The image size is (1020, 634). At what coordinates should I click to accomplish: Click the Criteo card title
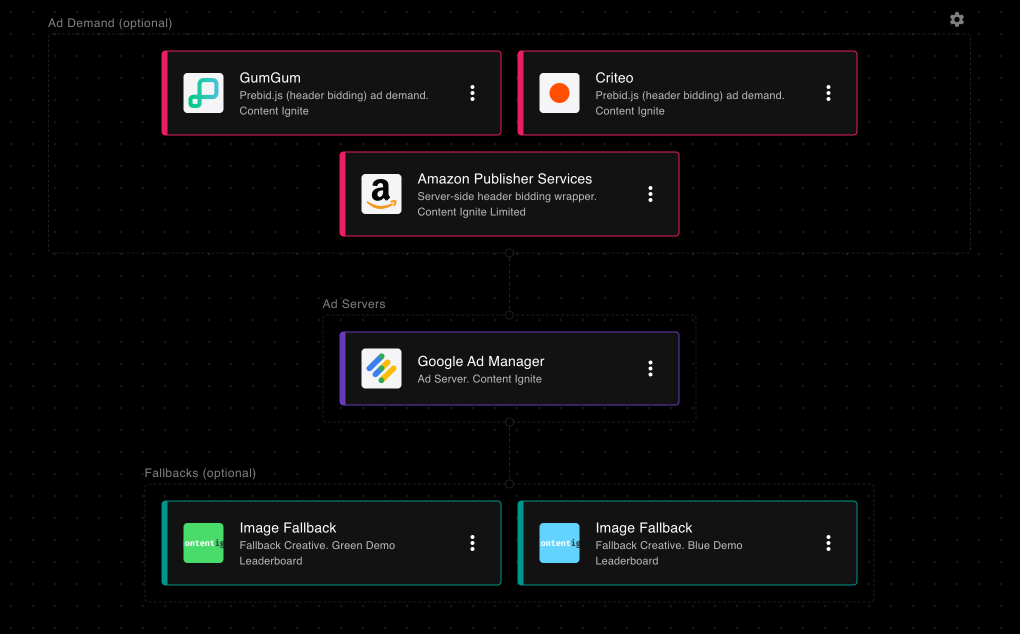click(x=614, y=78)
